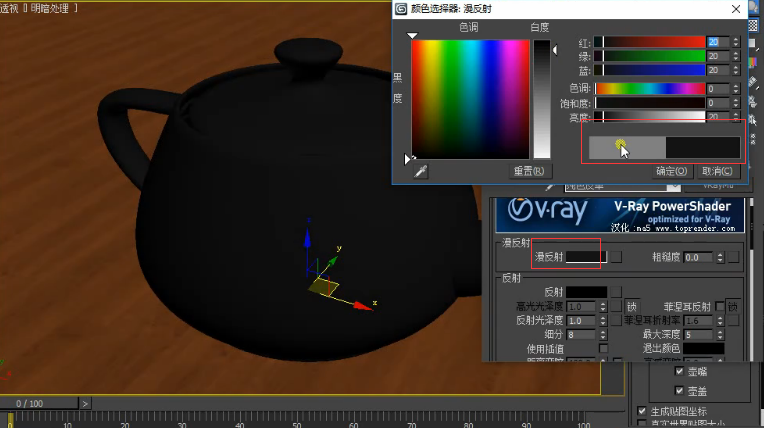
Task: Adjust the Green value spinner arrows
Action: pos(736,57)
